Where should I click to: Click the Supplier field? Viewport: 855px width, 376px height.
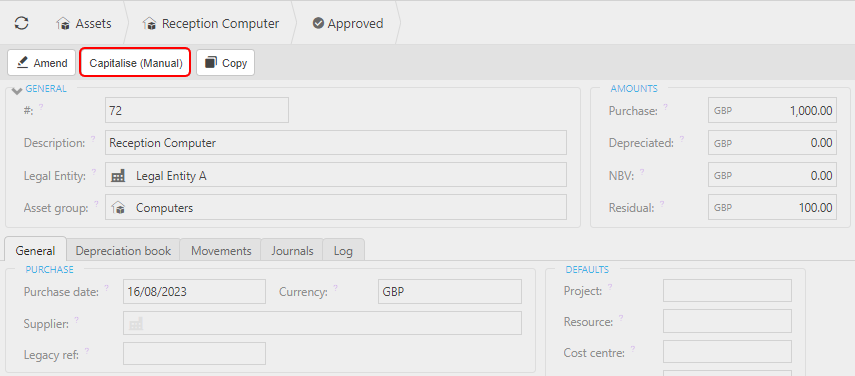point(322,323)
